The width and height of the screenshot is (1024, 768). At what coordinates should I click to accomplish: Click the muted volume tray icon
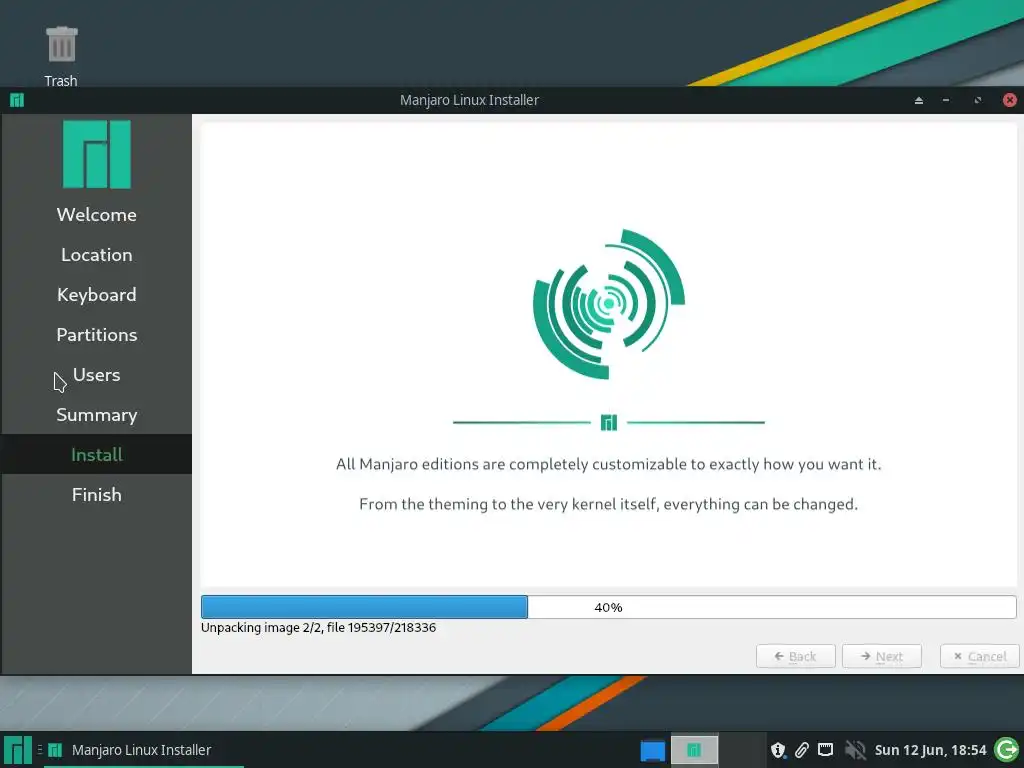click(854, 750)
